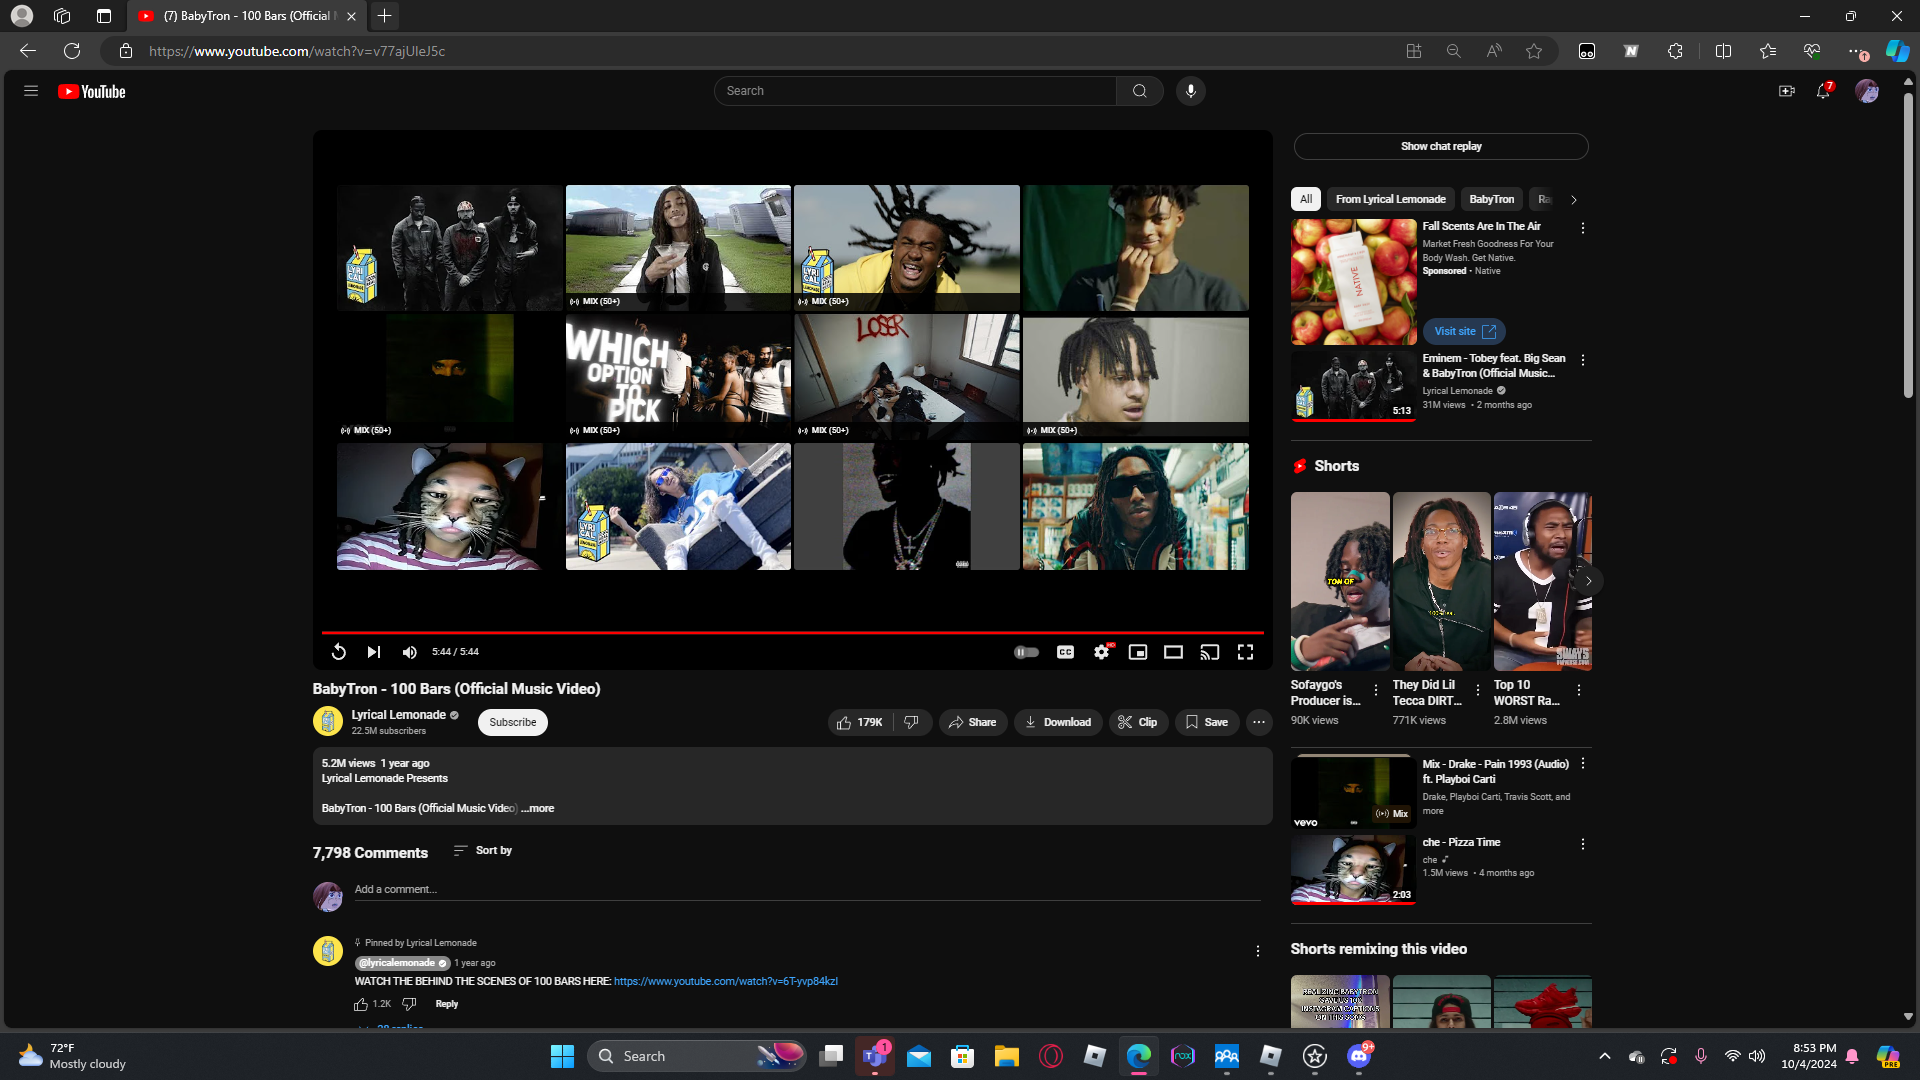Open Windows Start menu
The image size is (1920, 1080).
pos(562,1056)
